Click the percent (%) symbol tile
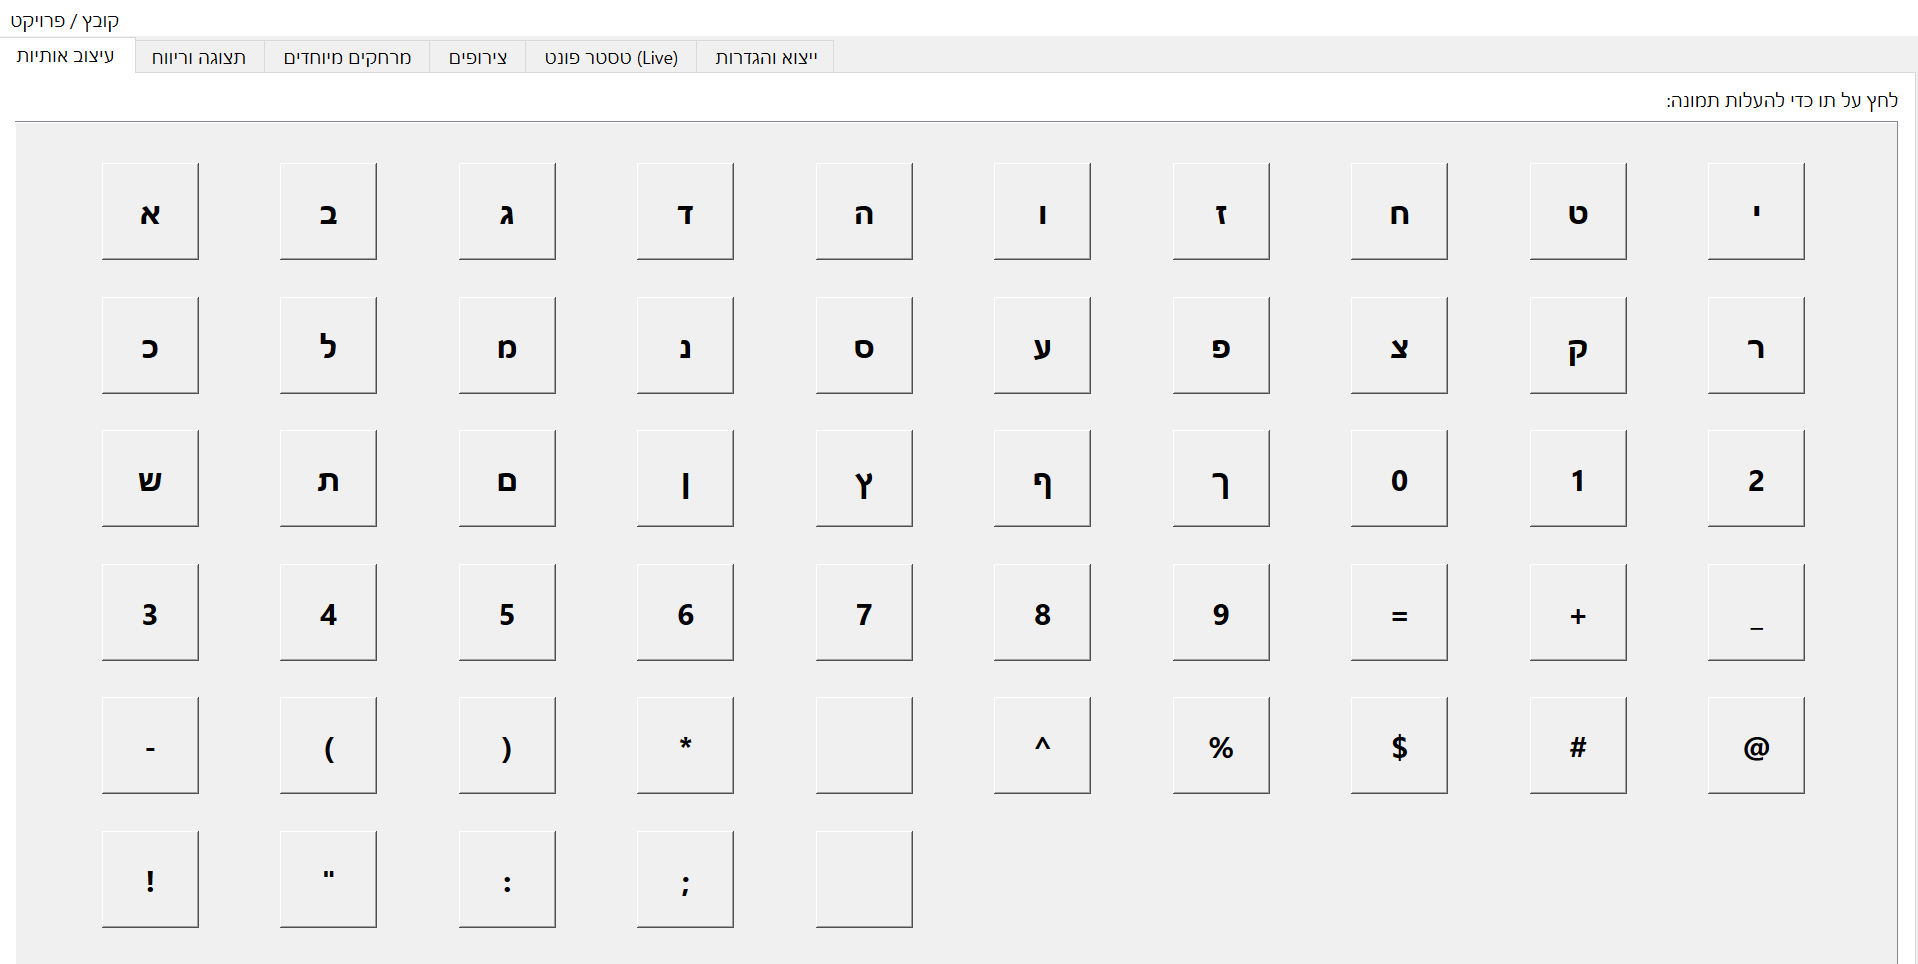This screenshot has height=964, width=1918. (x=1221, y=746)
